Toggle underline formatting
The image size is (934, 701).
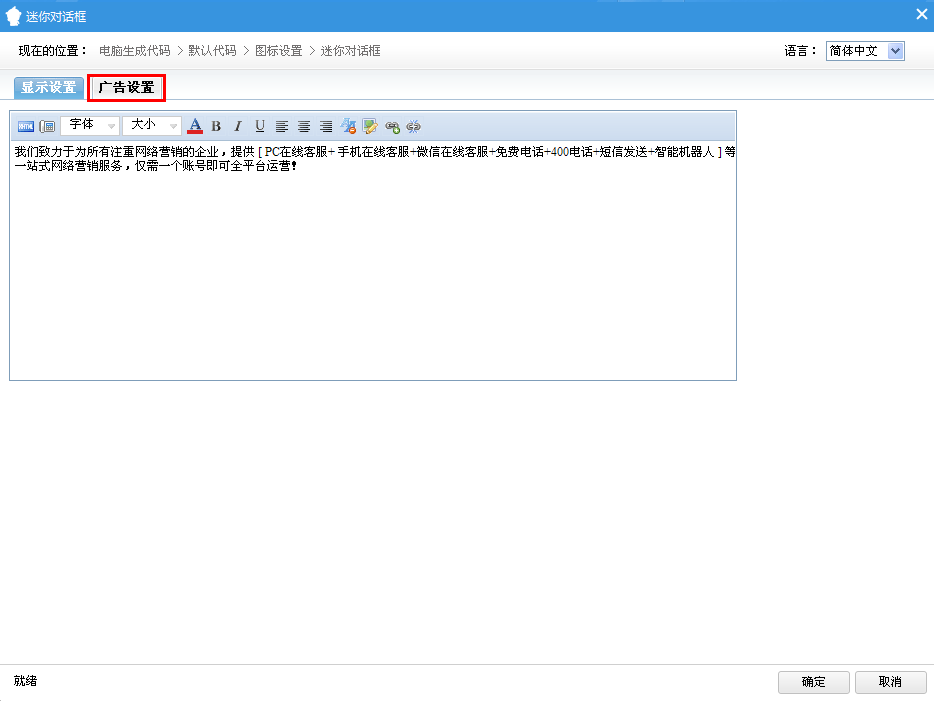click(260, 126)
